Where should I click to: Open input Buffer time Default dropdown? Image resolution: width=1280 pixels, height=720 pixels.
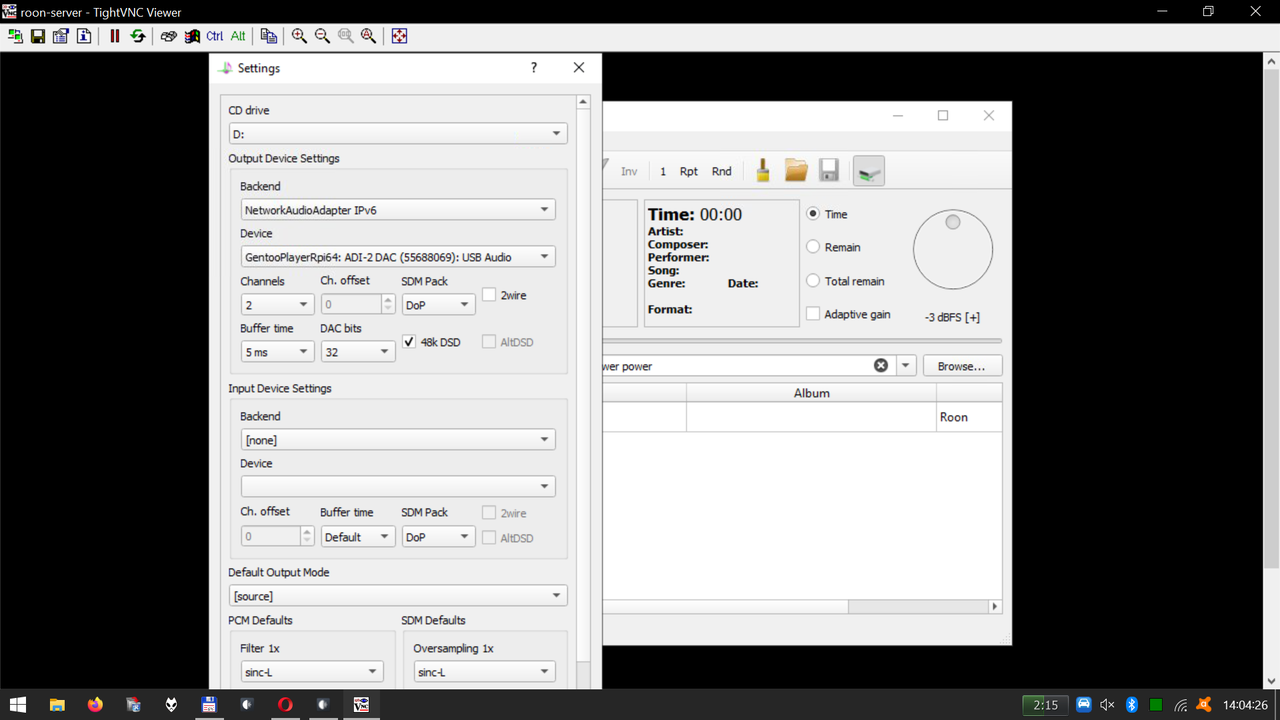[x=358, y=537]
